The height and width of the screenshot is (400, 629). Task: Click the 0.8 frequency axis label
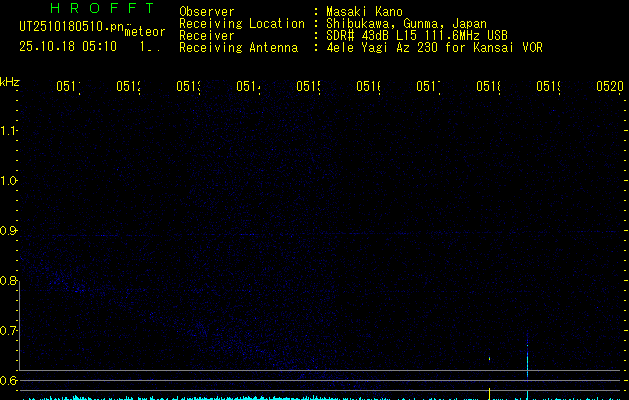[8, 280]
